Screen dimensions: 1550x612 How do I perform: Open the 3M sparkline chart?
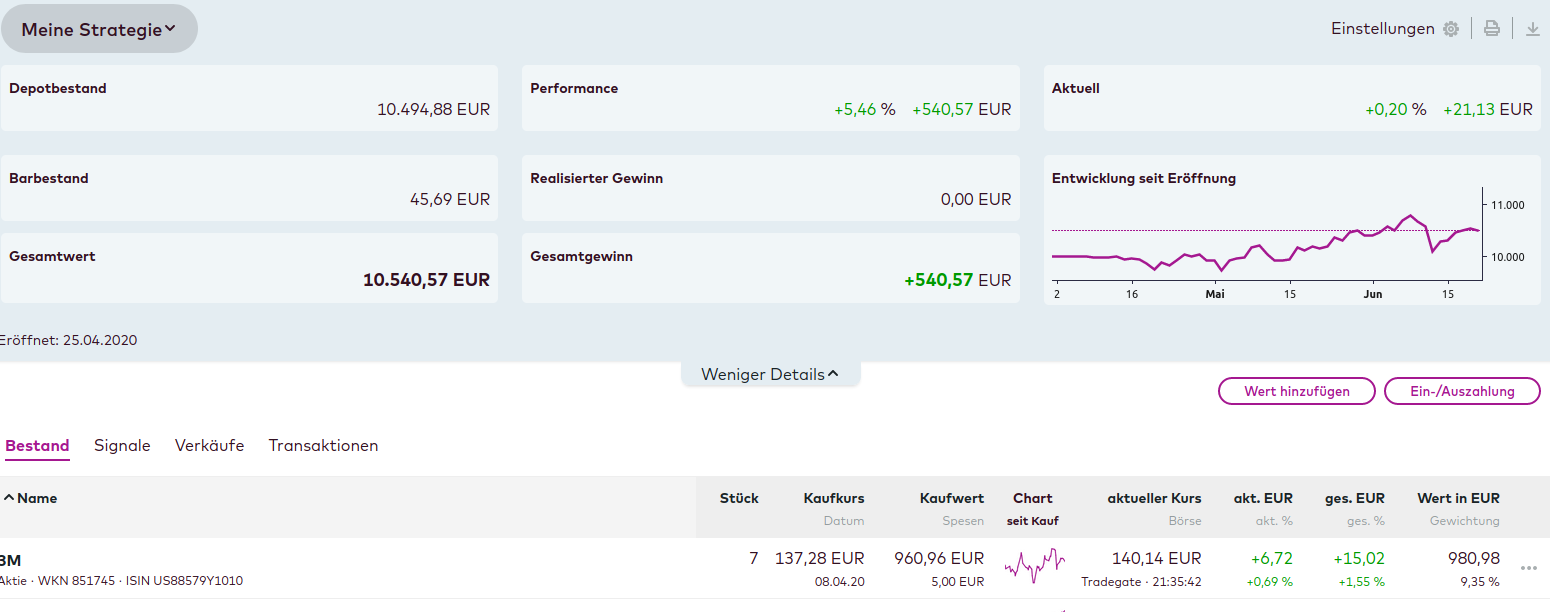(1034, 567)
